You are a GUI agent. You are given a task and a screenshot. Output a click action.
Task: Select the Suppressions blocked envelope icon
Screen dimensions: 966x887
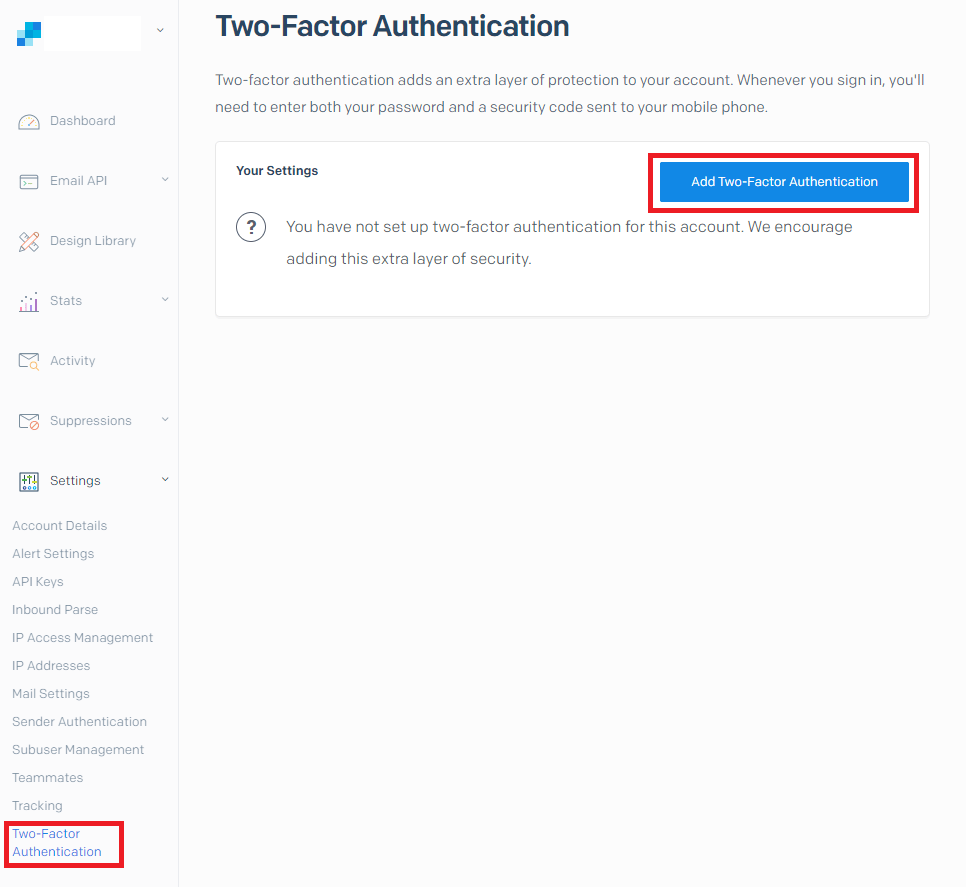point(29,421)
